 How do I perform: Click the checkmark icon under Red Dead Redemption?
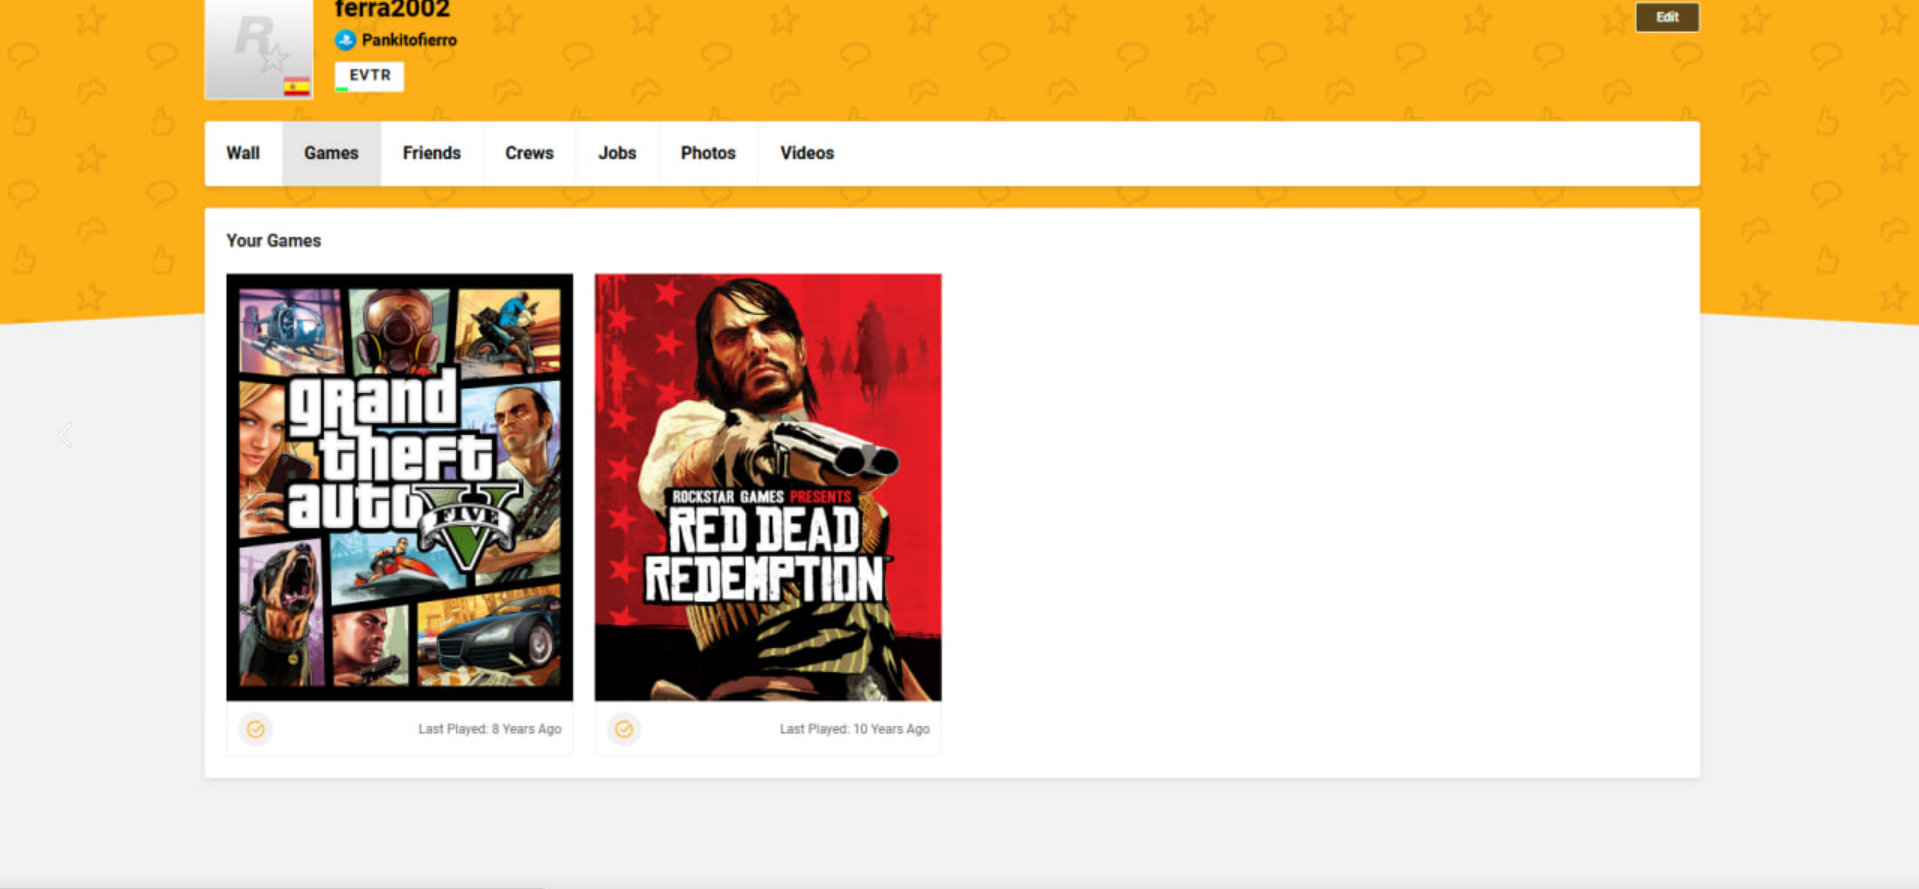coord(624,729)
